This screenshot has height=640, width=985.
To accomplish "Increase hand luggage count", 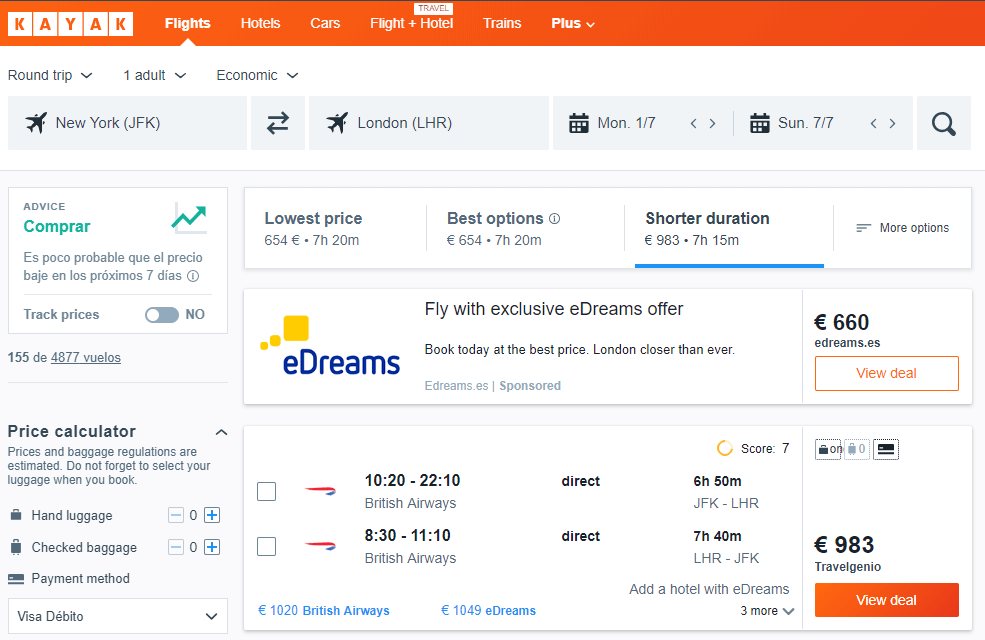I will point(212,516).
